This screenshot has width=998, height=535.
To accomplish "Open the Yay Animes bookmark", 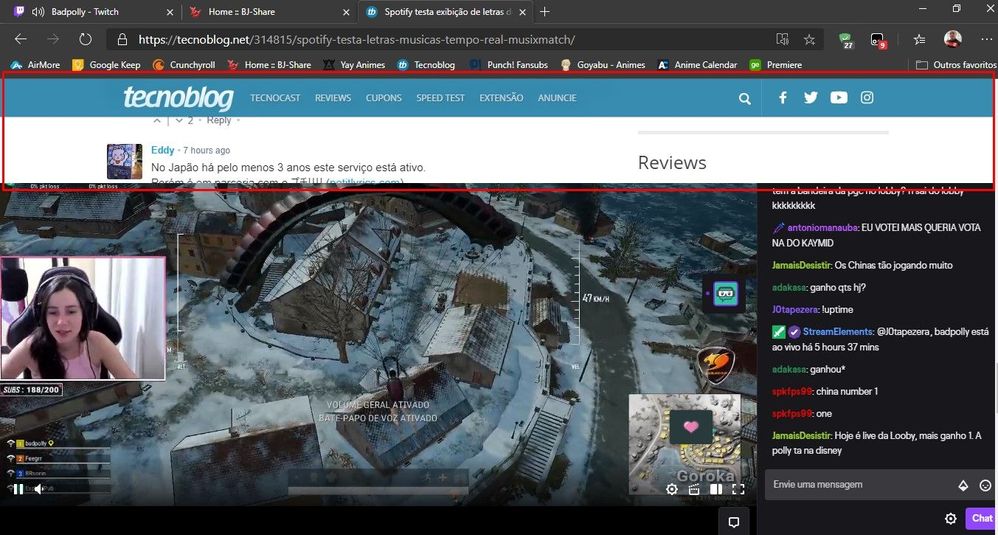I will click(x=355, y=65).
